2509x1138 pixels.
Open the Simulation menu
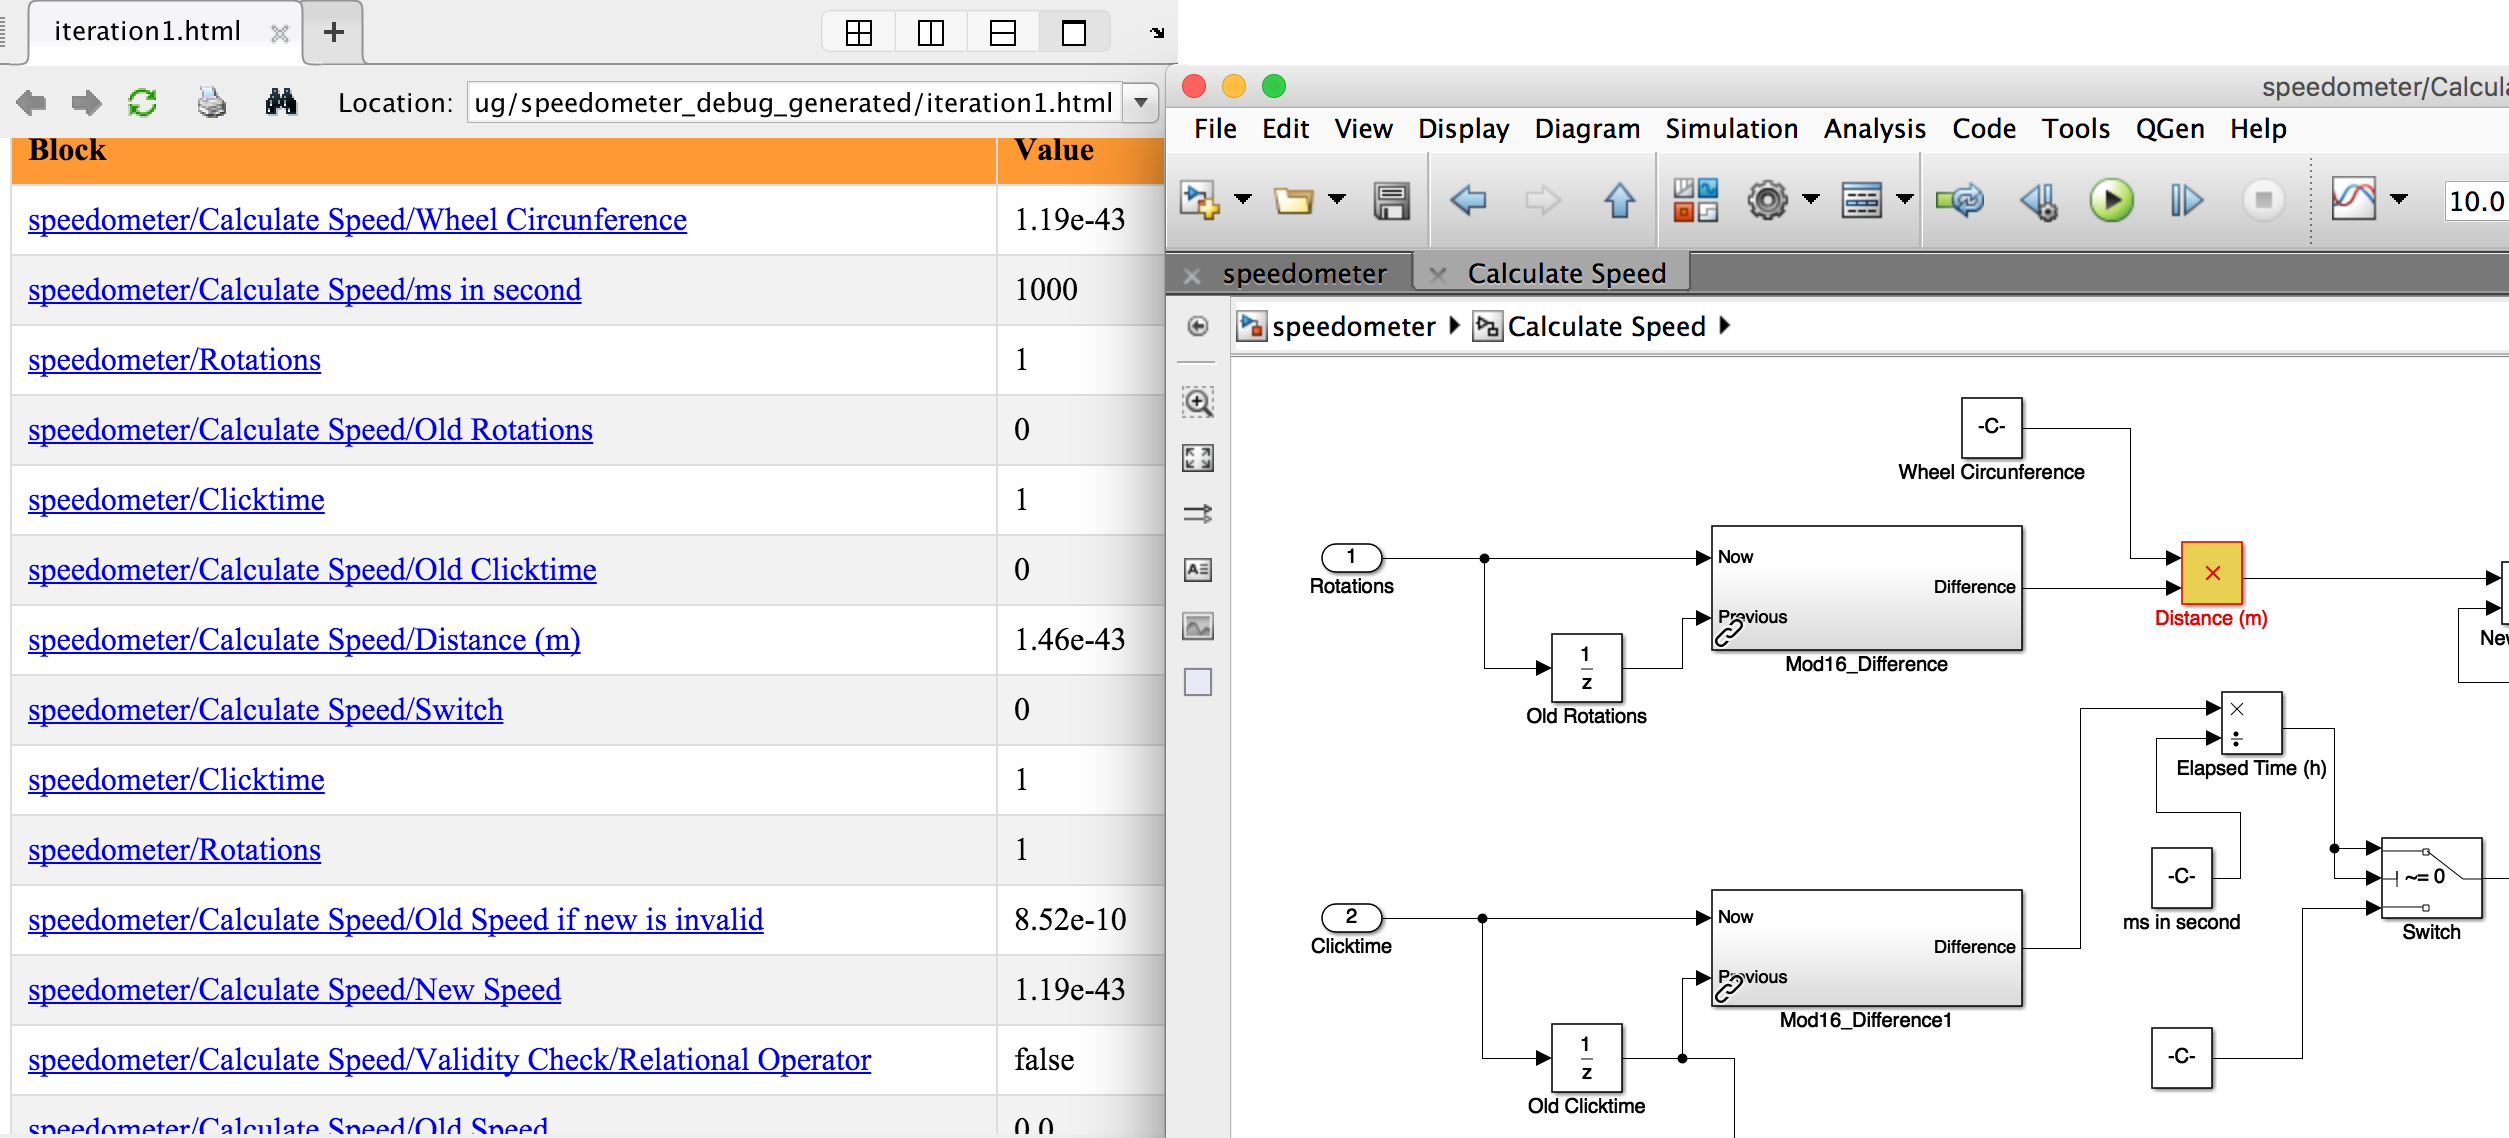point(1731,129)
